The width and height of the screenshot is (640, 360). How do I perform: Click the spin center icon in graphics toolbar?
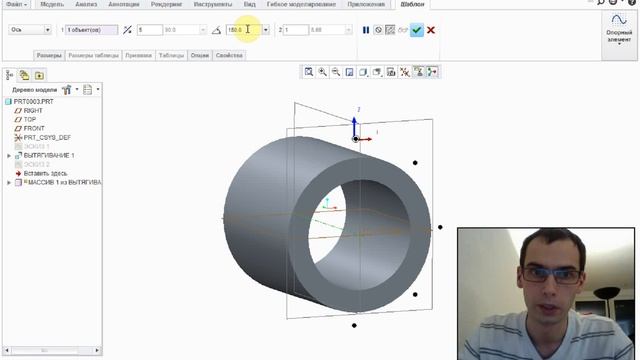click(x=432, y=72)
